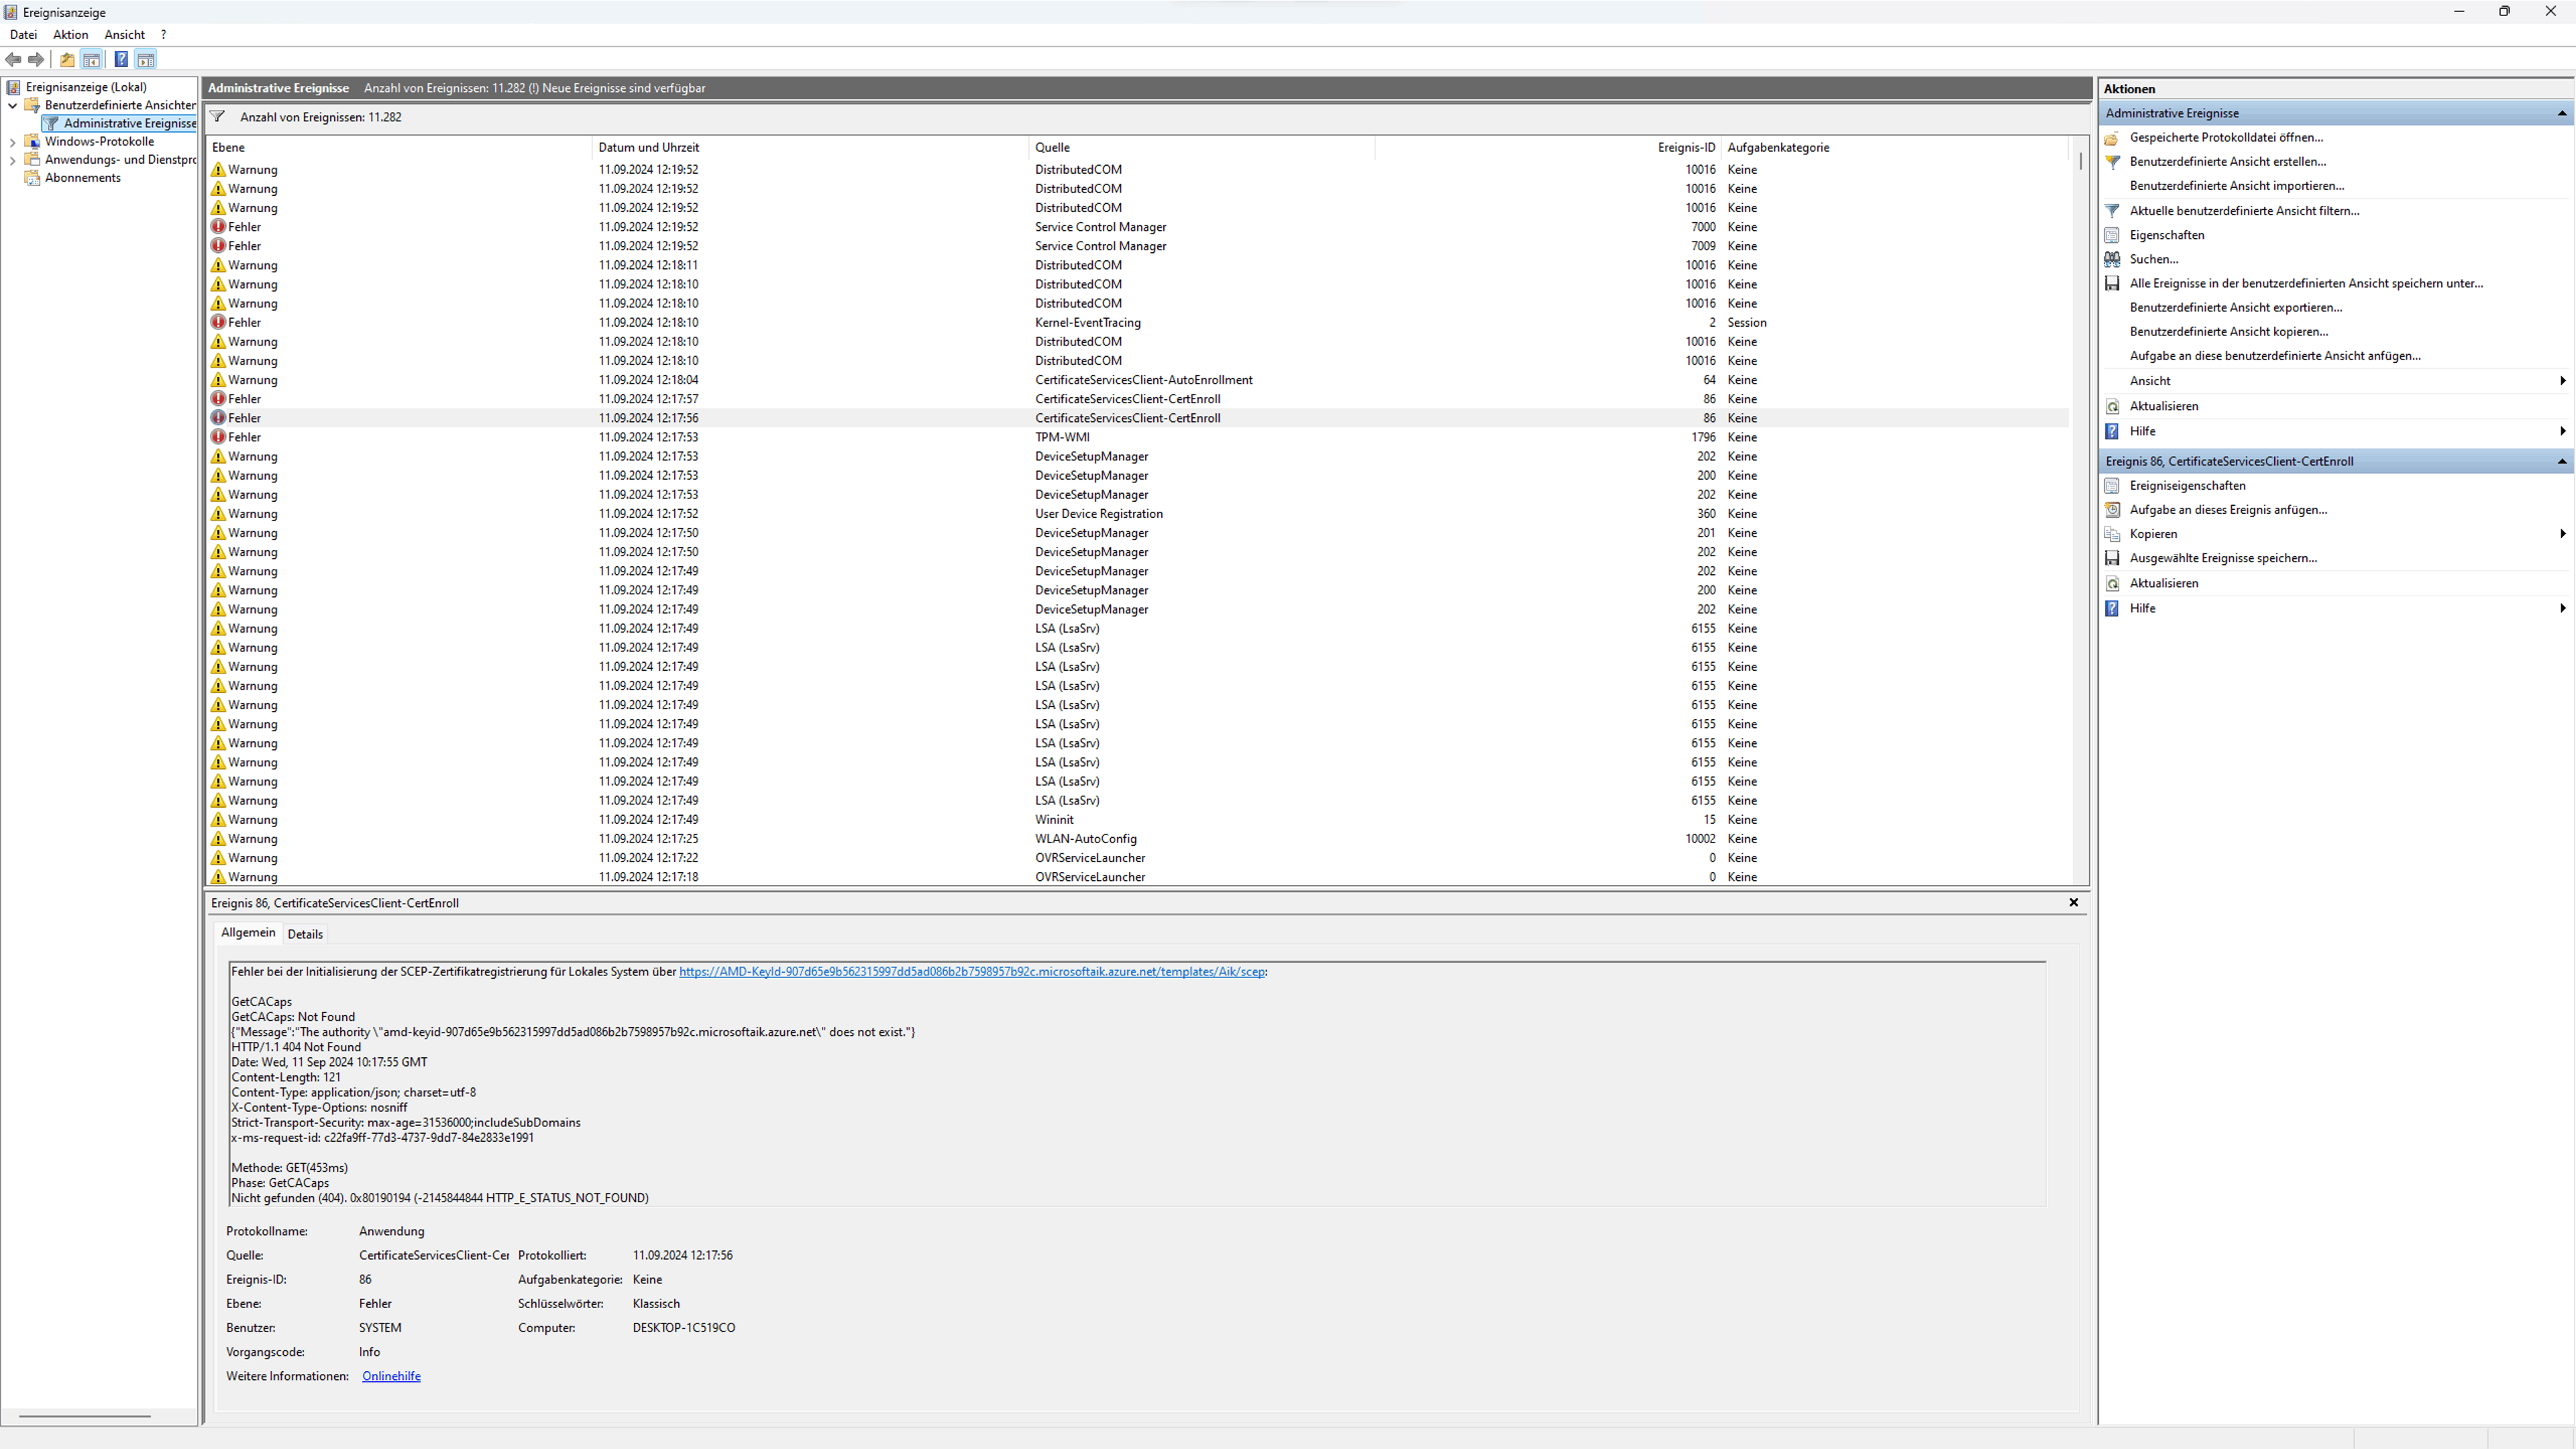Click the Ausgewählte Ereignisse speichern disk icon
This screenshot has width=2576, height=1449.
point(2112,558)
